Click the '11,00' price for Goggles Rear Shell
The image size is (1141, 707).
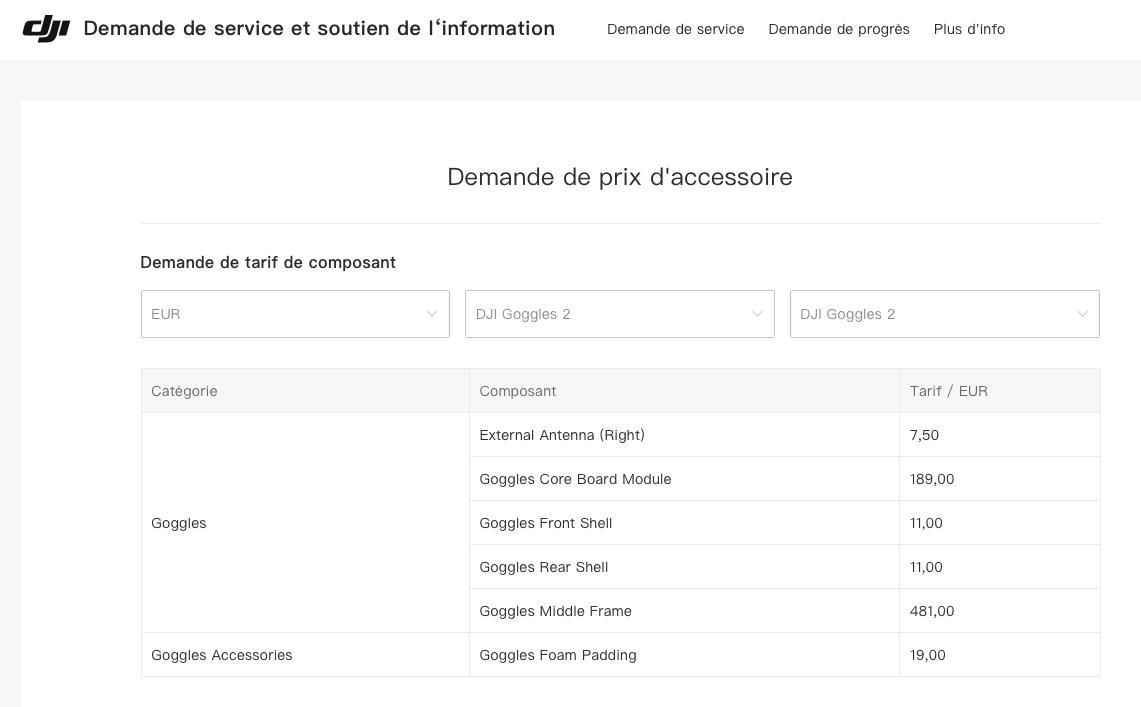pyautogui.click(x=926, y=567)
